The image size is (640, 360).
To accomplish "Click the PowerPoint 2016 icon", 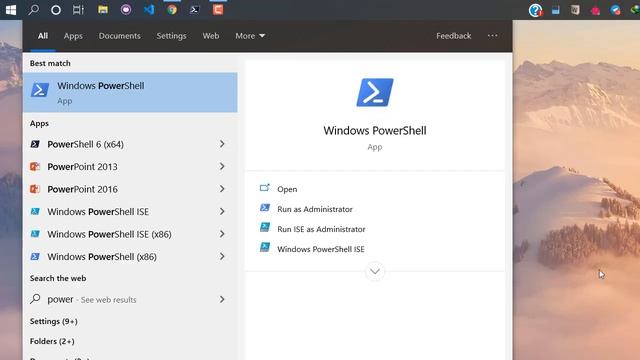I will click(35, 189).
